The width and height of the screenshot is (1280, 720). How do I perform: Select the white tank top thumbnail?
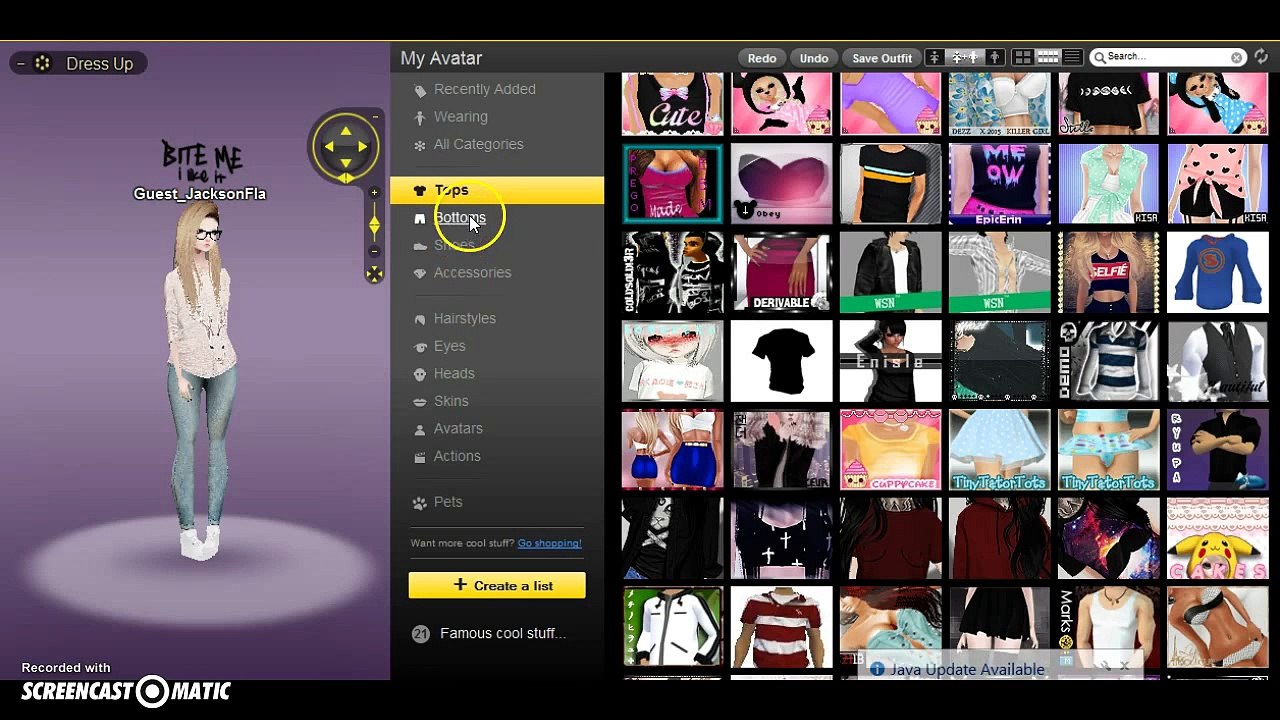[x=1108, y=627]
